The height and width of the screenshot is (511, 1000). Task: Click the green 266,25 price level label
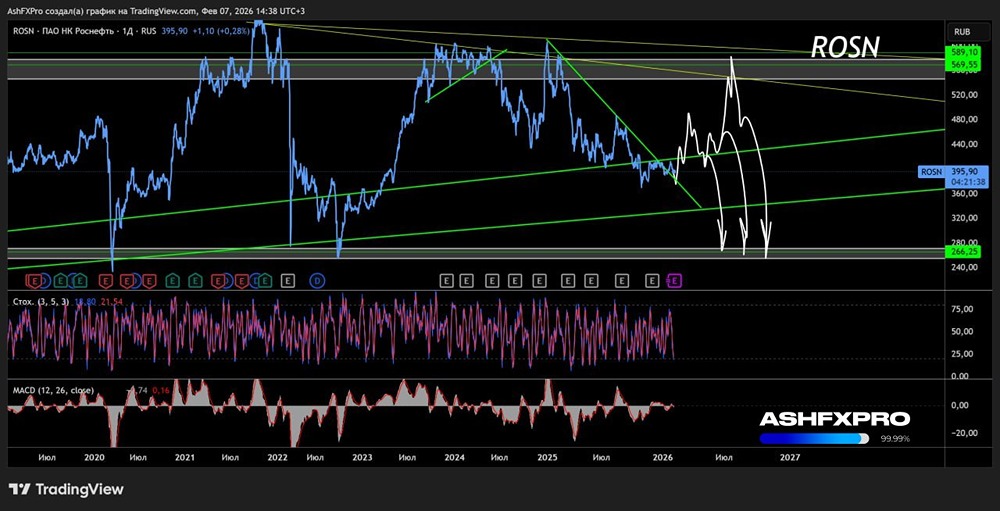(964, 252)
